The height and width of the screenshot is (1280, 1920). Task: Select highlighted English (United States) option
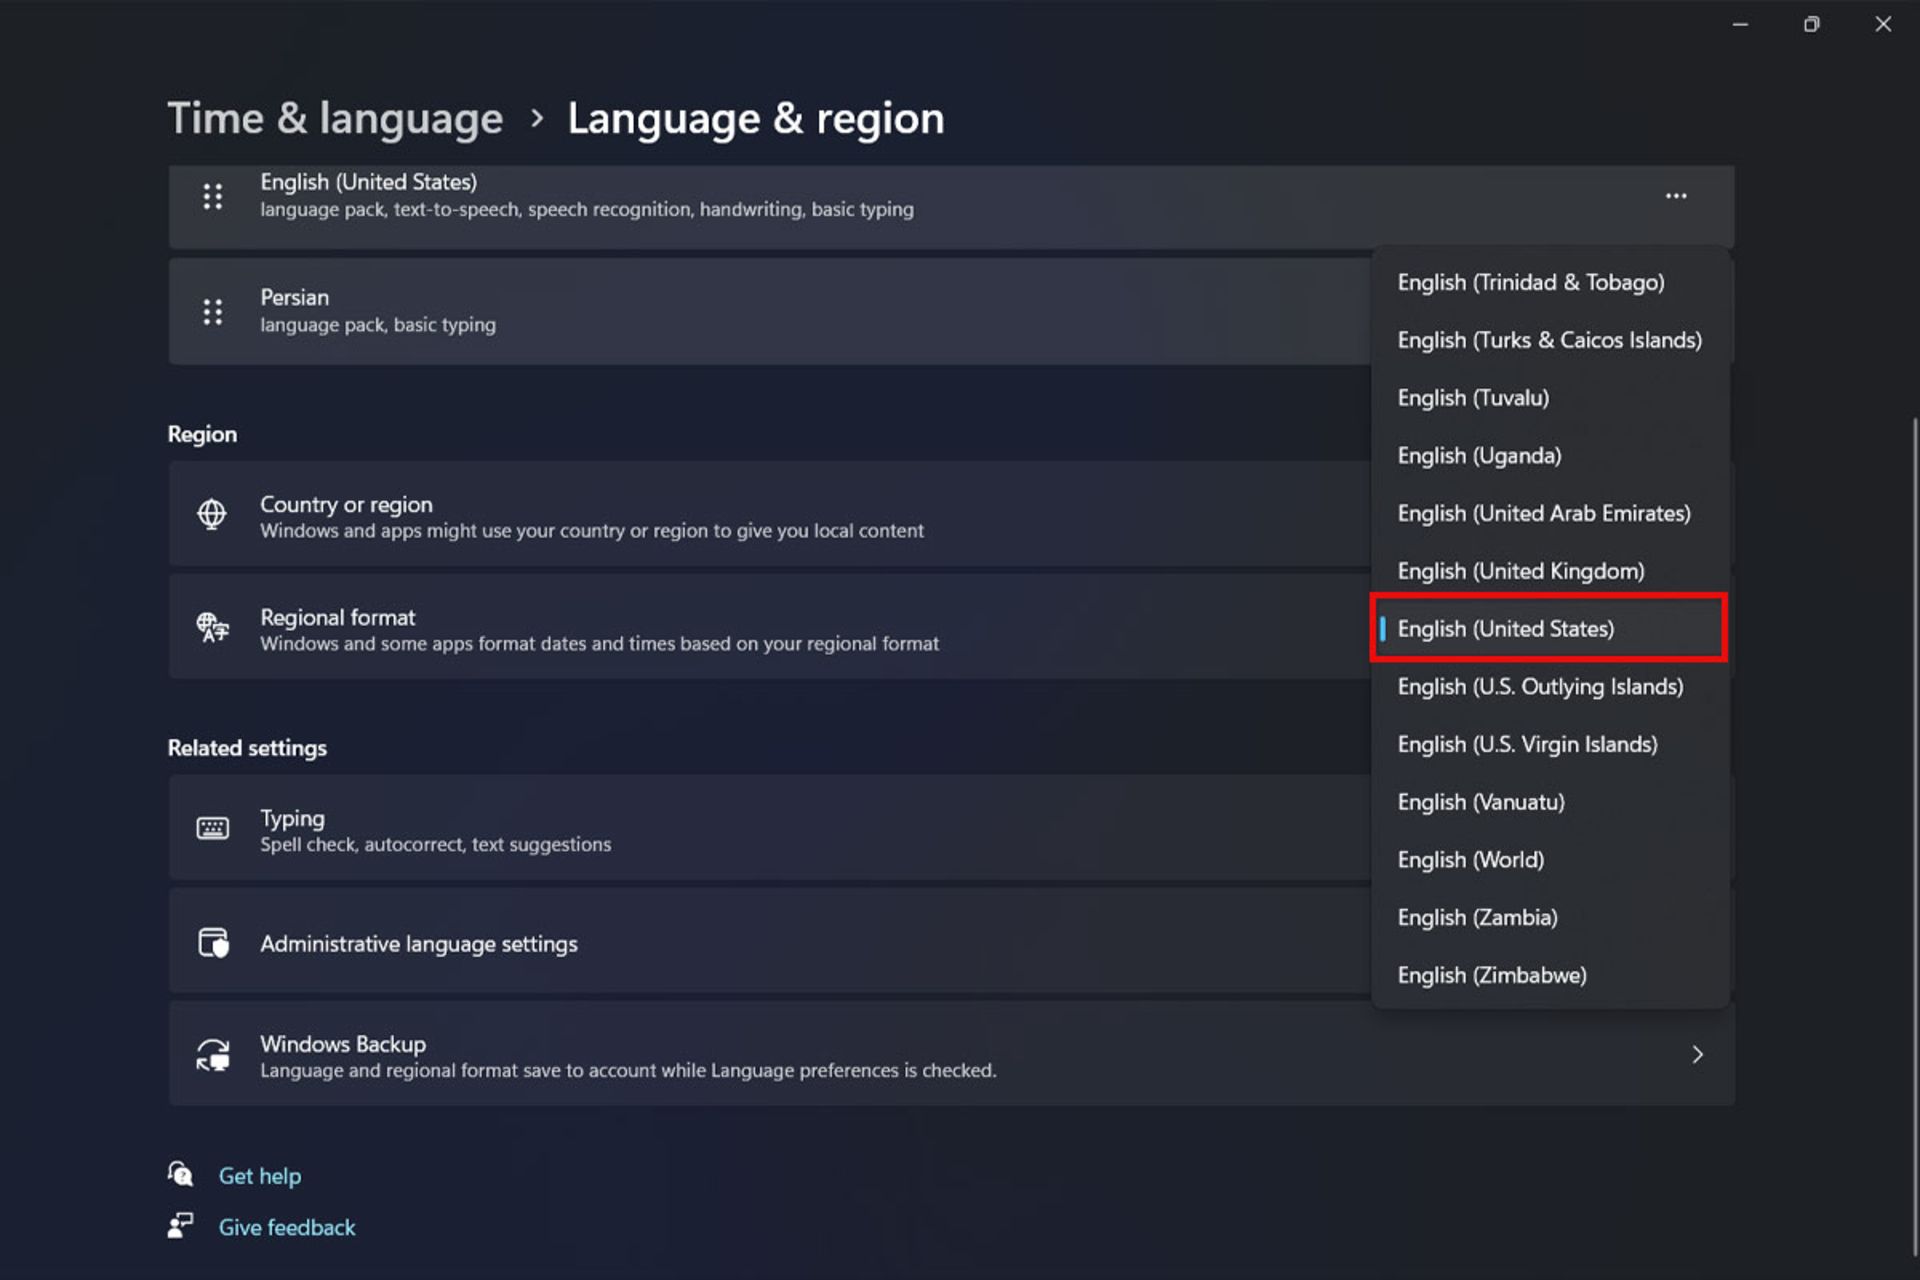[x=1505, y=629]
